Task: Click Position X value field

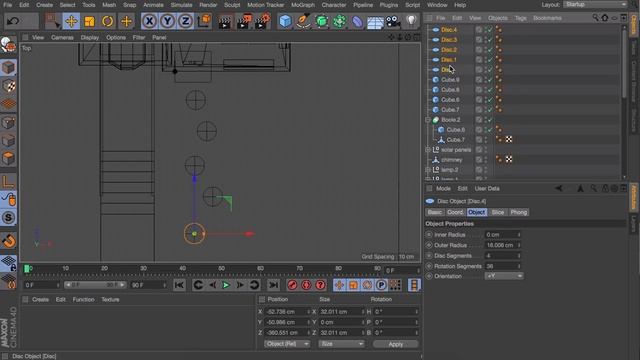Action: [287, 312]
